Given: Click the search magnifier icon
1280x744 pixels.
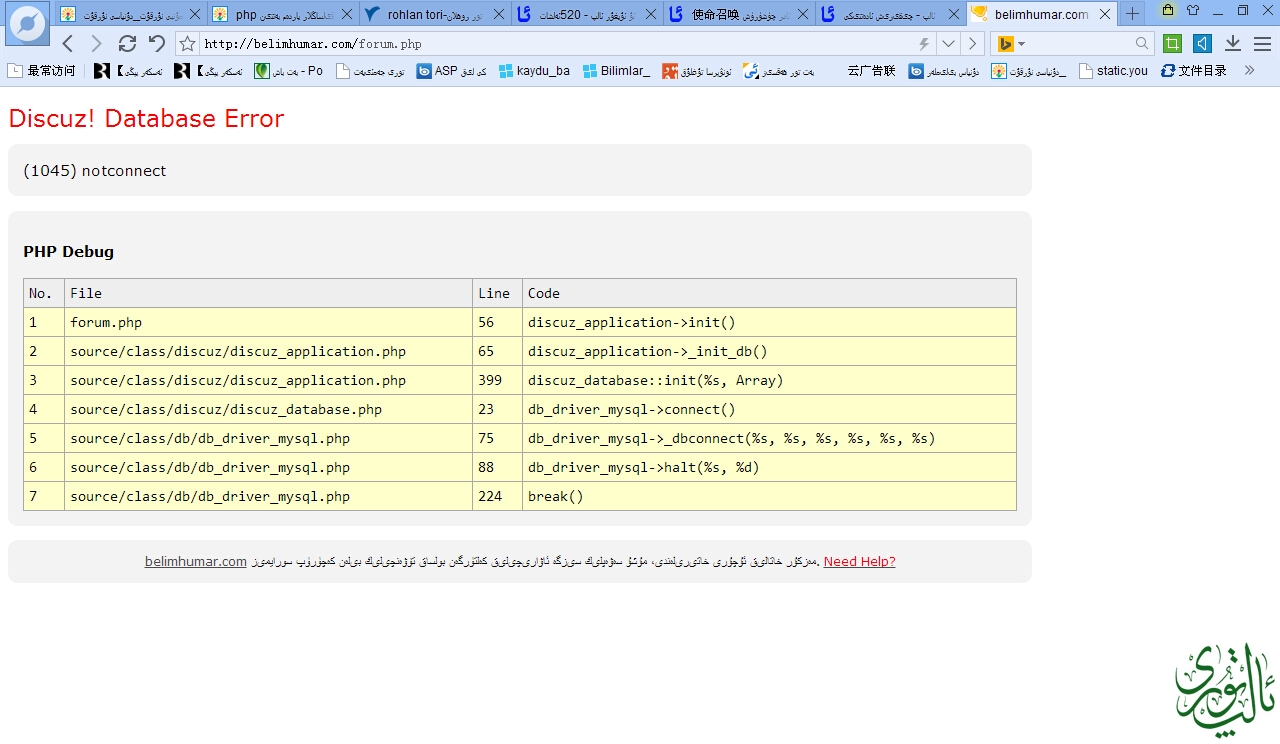Looking at the screenshot, I should (1142, 44).
